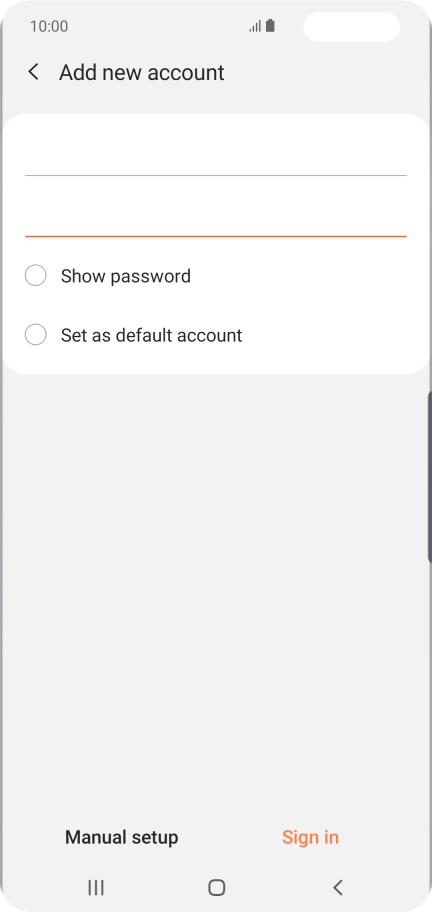Image resolution: width=432 pixels, height=912 pixels.
Task: Tap the back arrow beside Add new account
Action: 34,72
